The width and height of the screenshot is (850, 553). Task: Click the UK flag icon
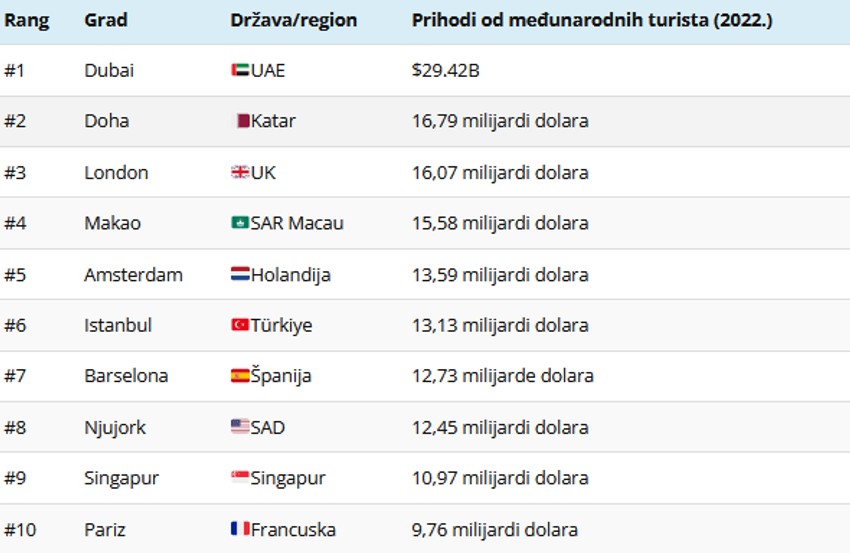pyautogui.click(x=240, y=173)
